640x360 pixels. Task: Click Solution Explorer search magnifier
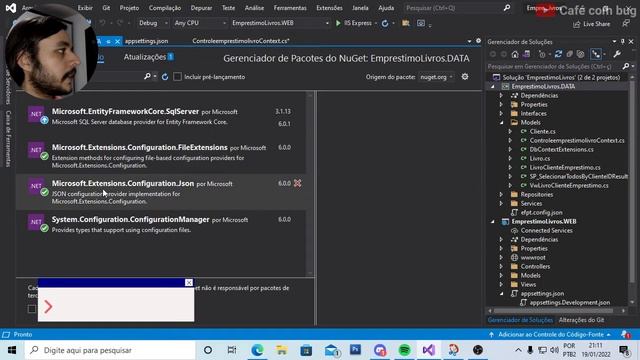[626, 66]
